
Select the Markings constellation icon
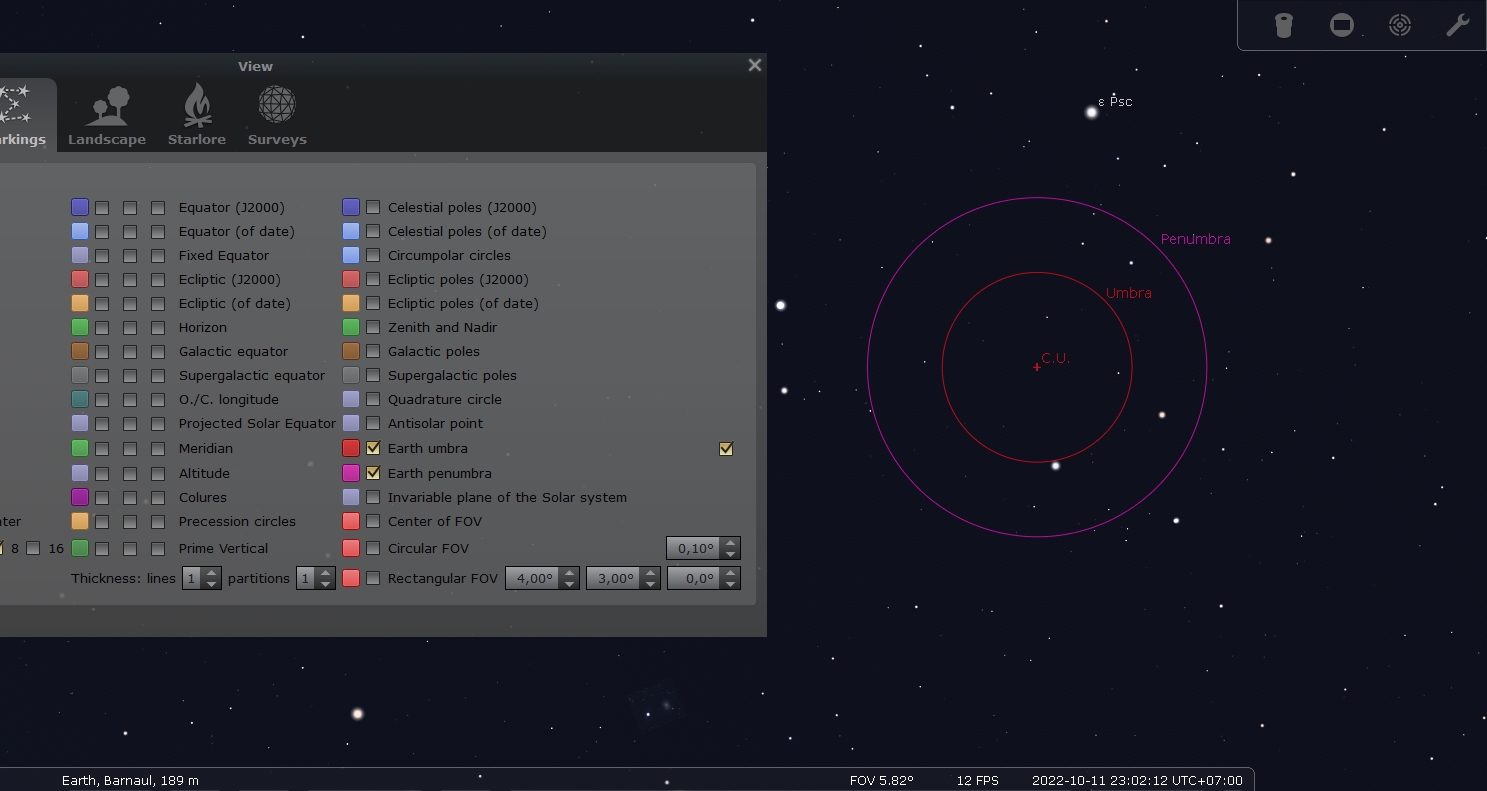17,112
